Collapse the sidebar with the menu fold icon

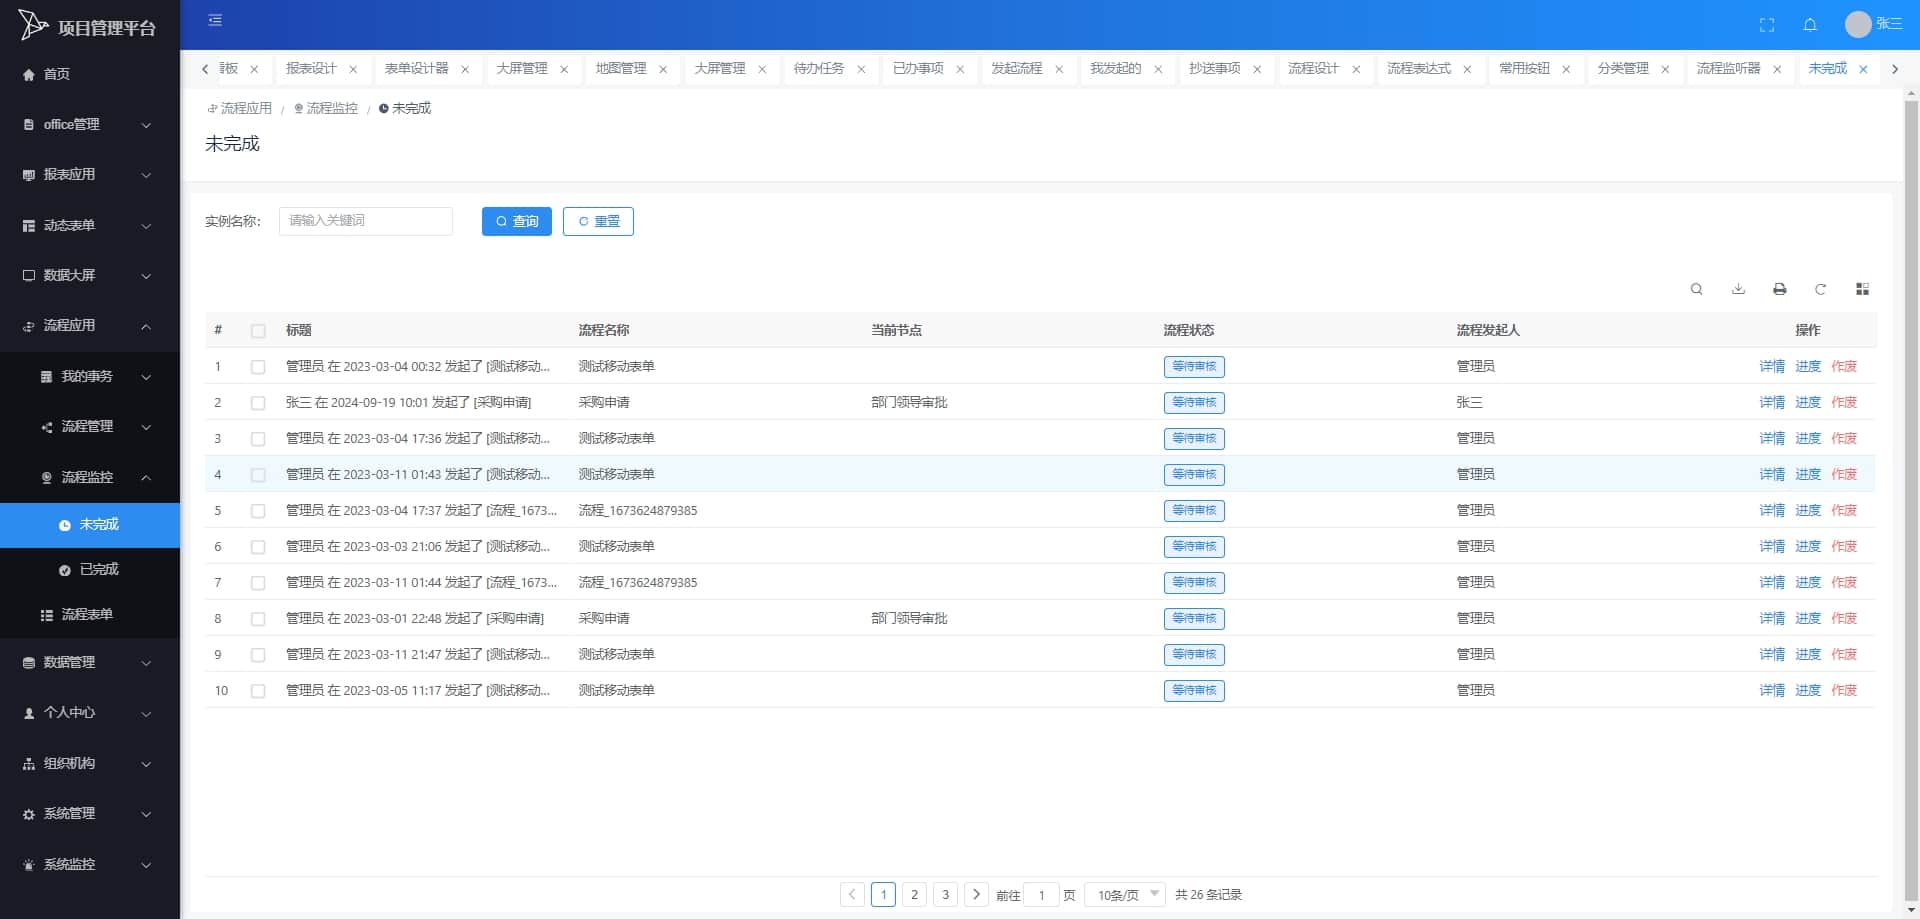pyautogui.click(x=215, y=20)
